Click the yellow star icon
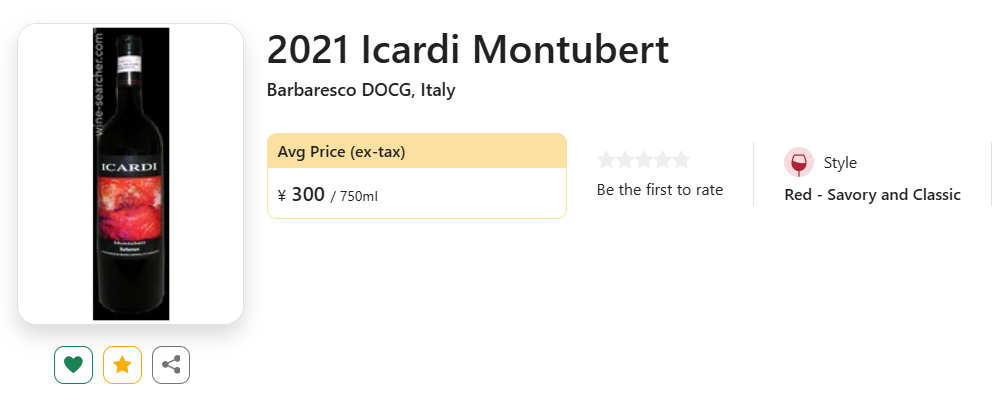 point(122,365)
